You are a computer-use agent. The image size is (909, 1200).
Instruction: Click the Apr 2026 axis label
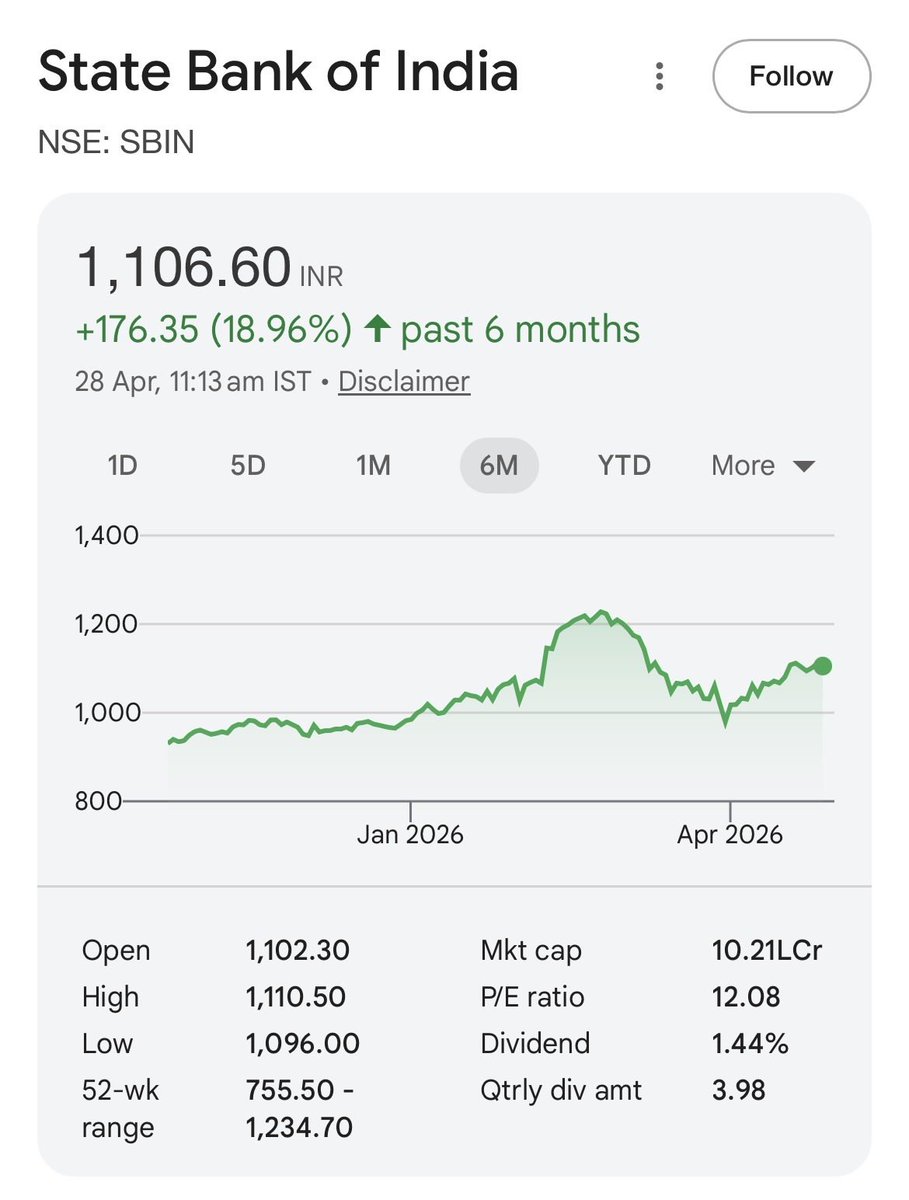tap(730, 834)
